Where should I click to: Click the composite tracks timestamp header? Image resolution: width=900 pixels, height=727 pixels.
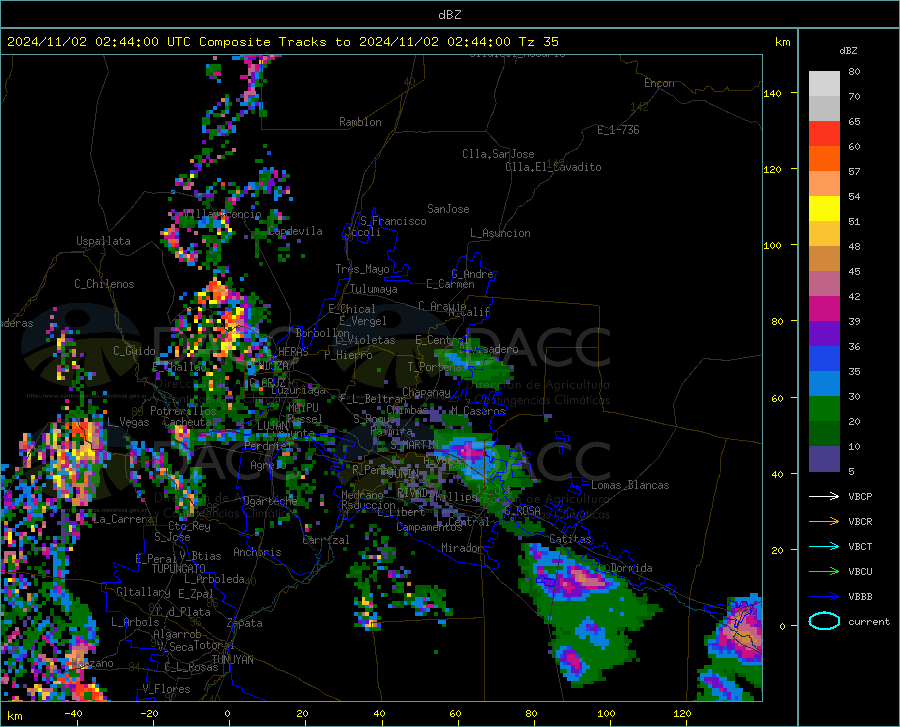click(282, 42)
